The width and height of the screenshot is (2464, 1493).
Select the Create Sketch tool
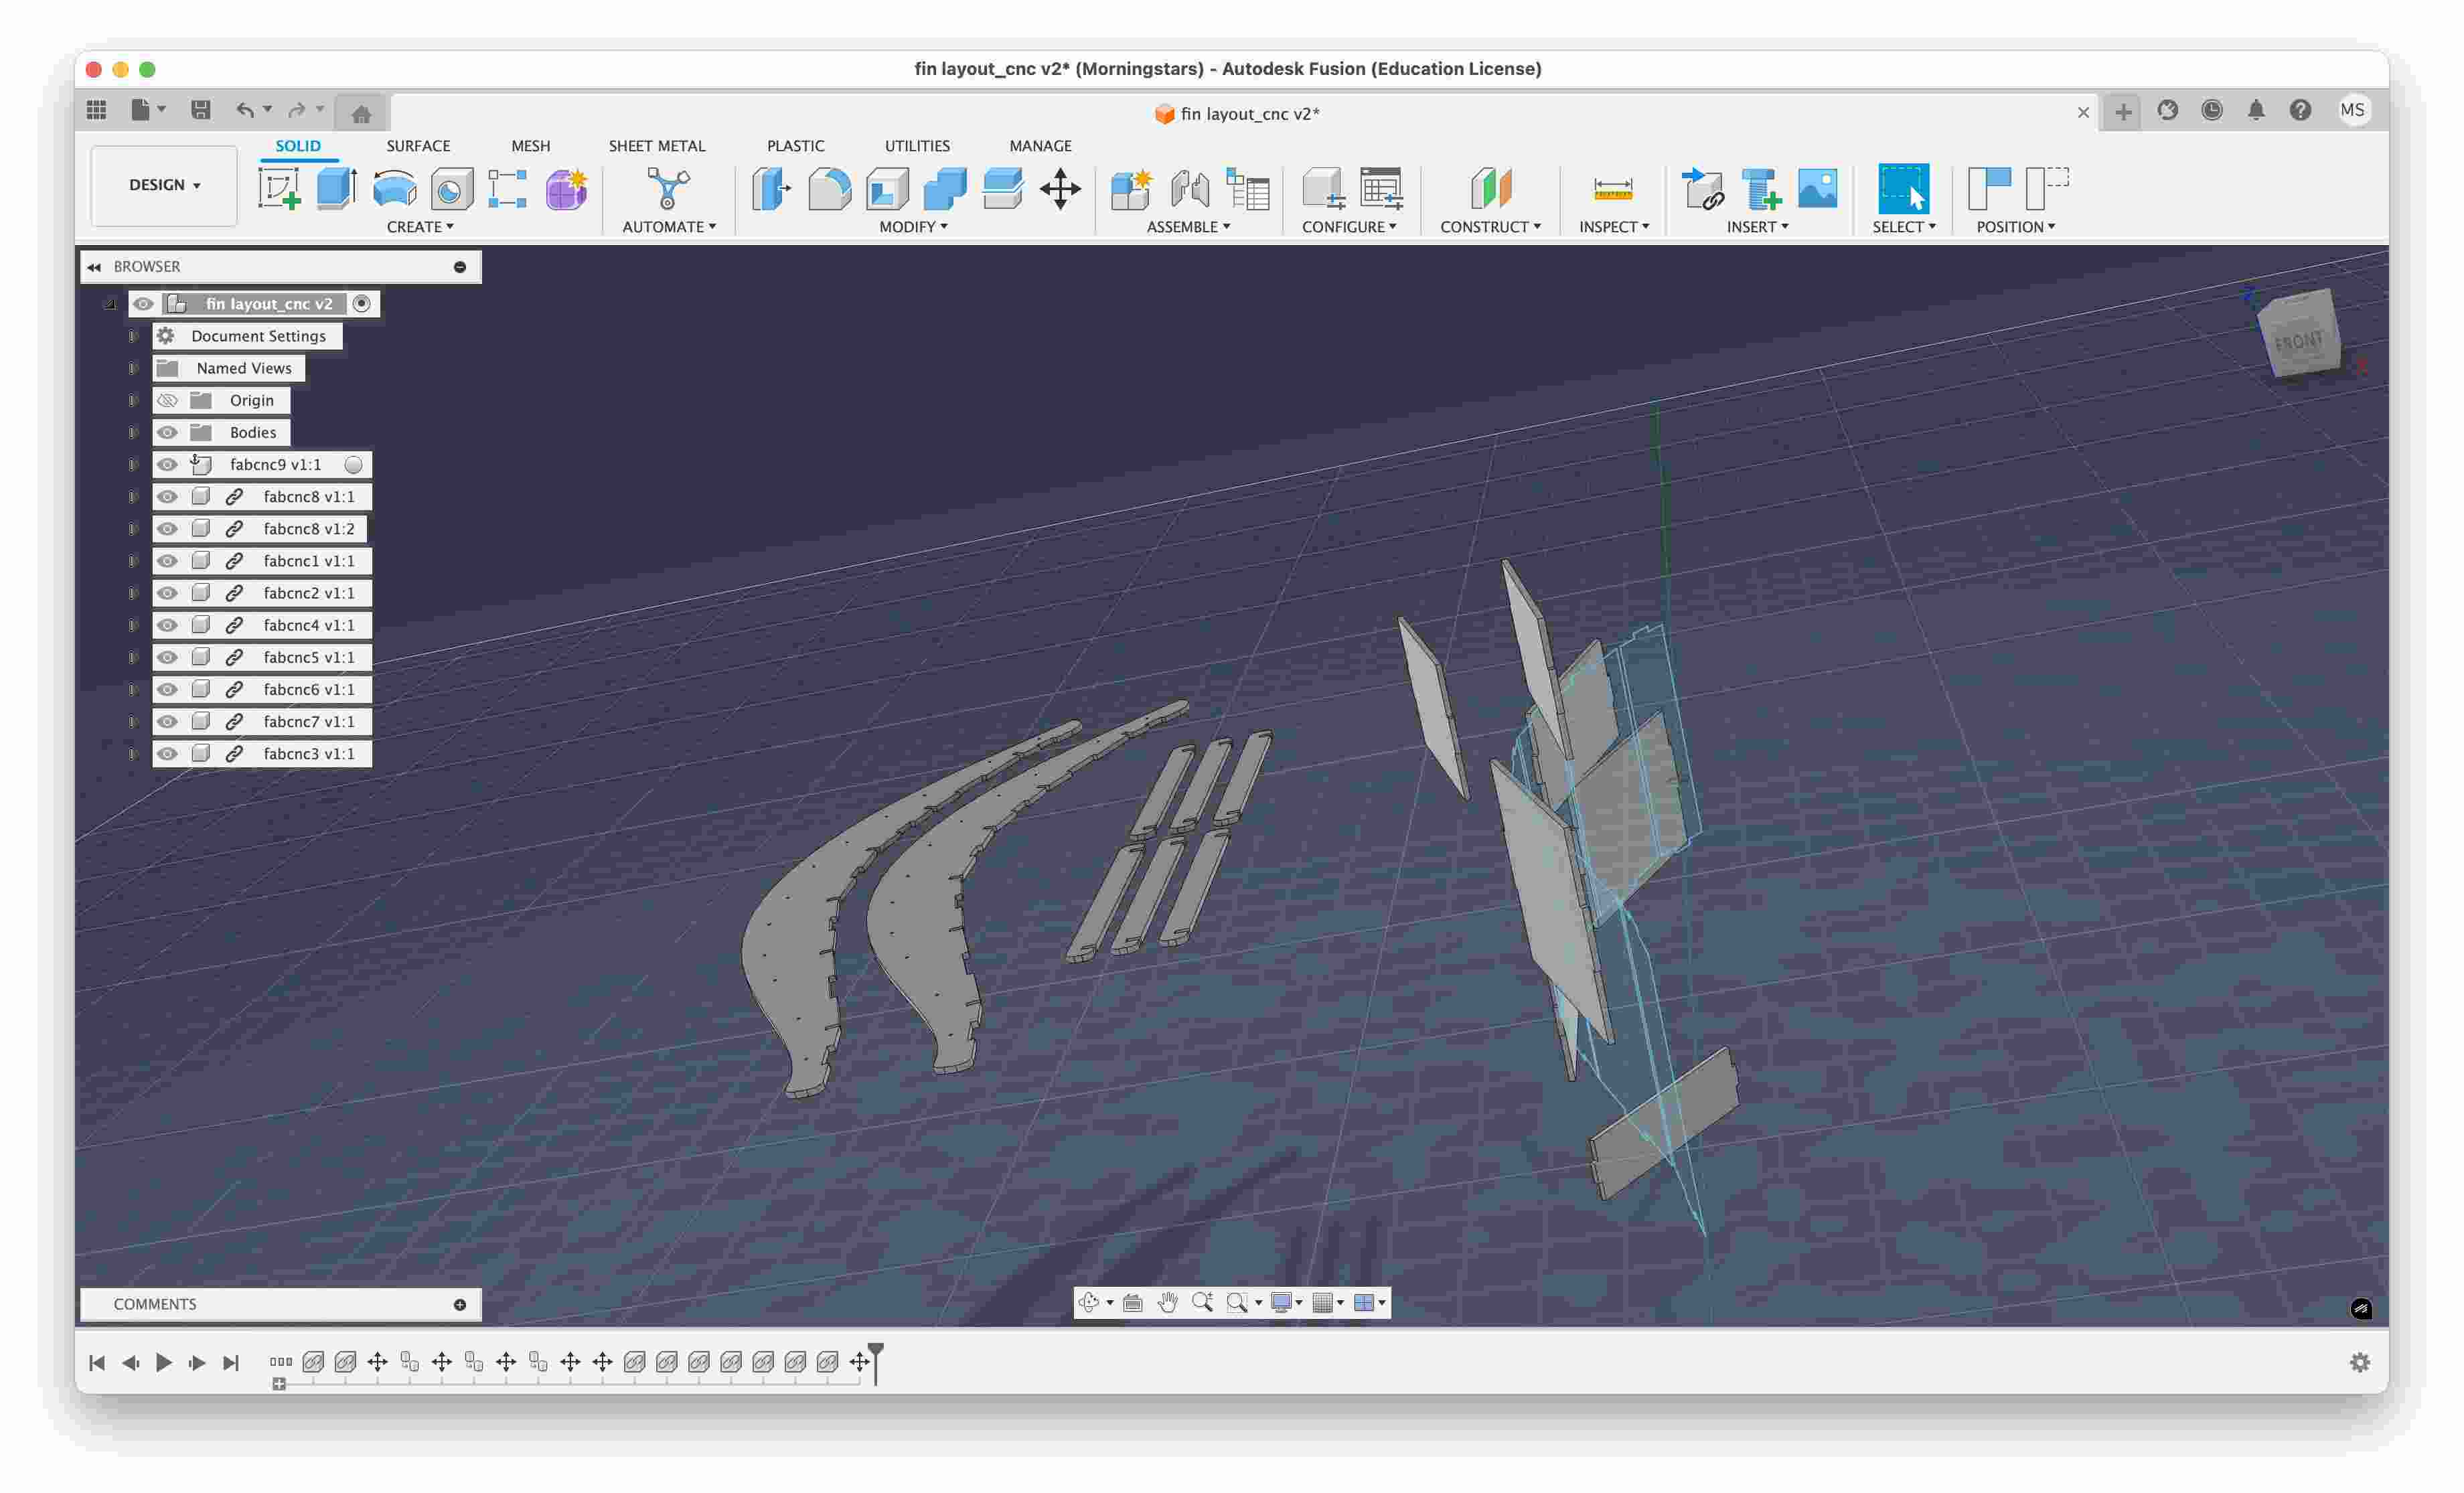point(279,188)
